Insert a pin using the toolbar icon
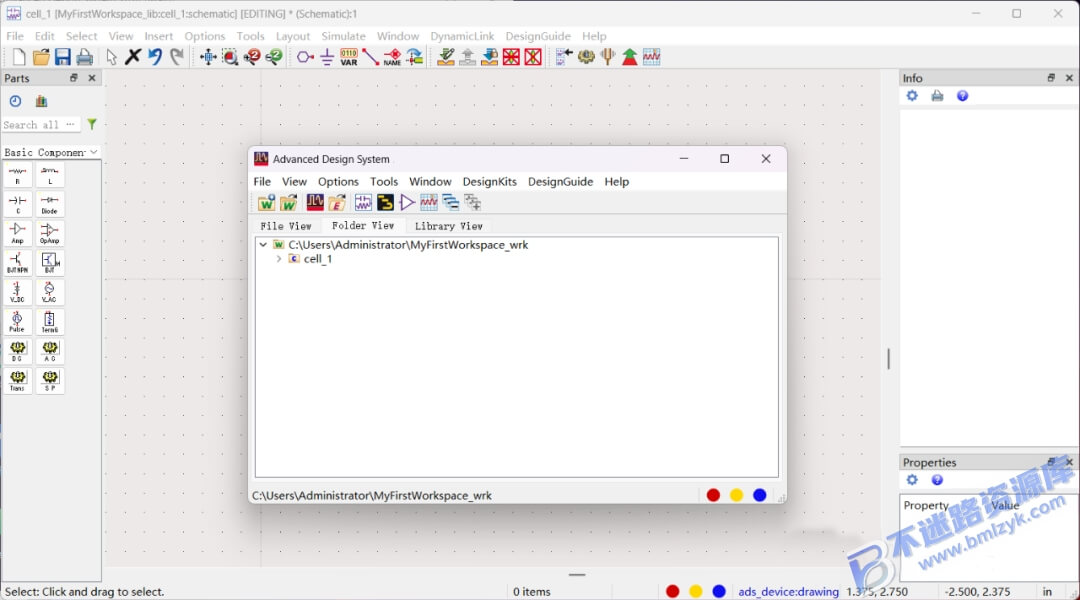Viewport: 1080px width, 600px height. point(305,57)
